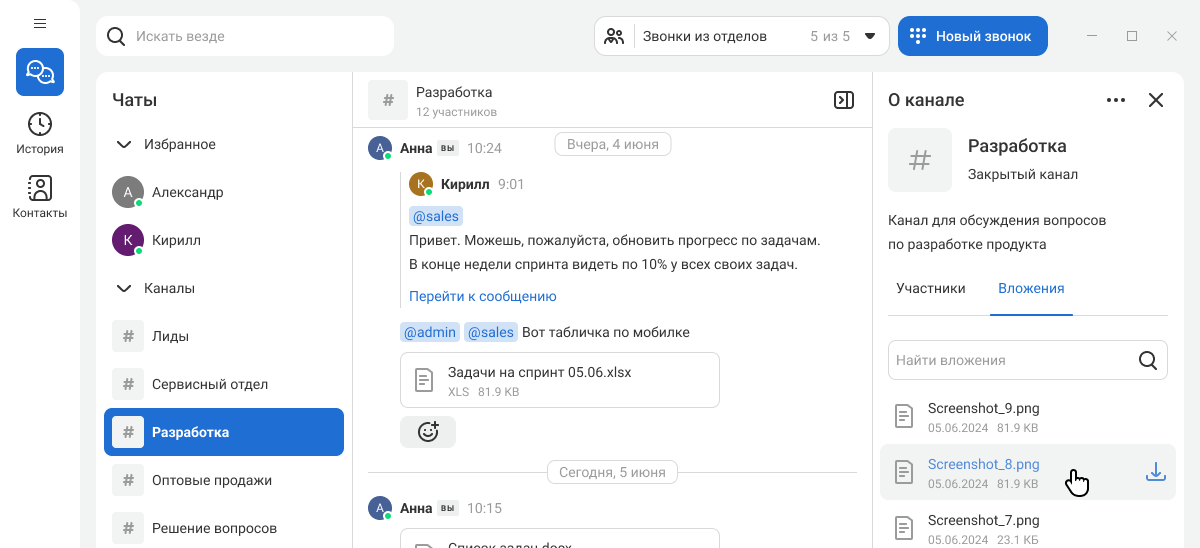Switch to the Participants tab
The image size is (1200, 548).
tap(930, 288)
